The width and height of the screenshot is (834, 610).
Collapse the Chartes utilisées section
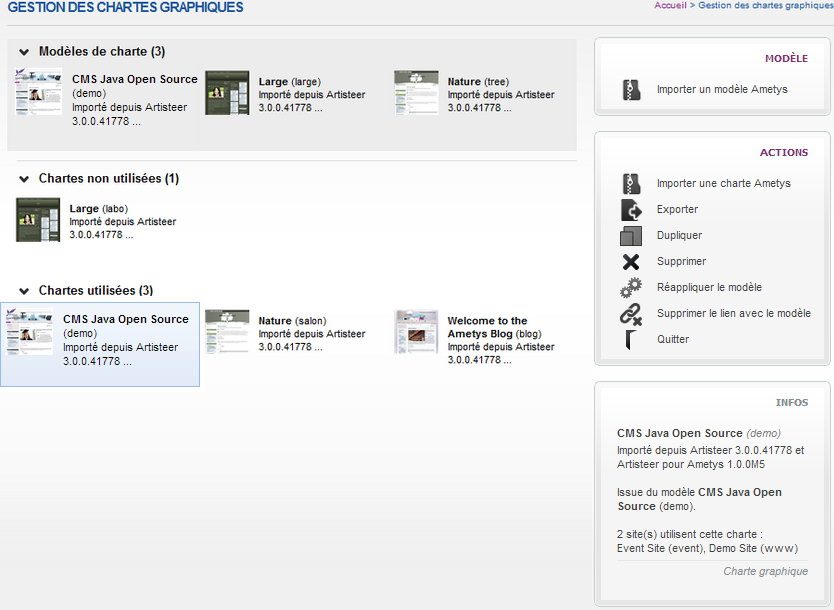pyautogui.click(x=24, y=291)
